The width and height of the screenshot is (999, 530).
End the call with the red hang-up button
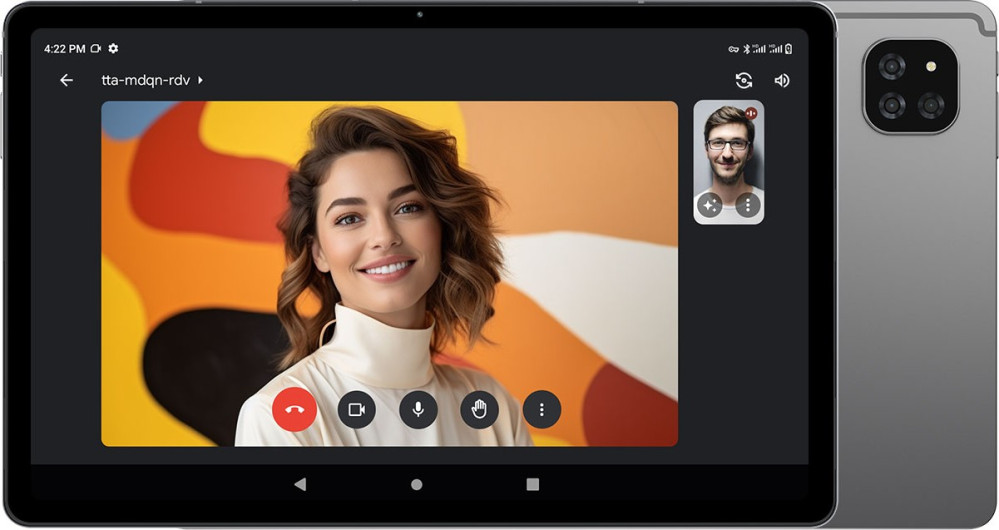coord(294,409)
